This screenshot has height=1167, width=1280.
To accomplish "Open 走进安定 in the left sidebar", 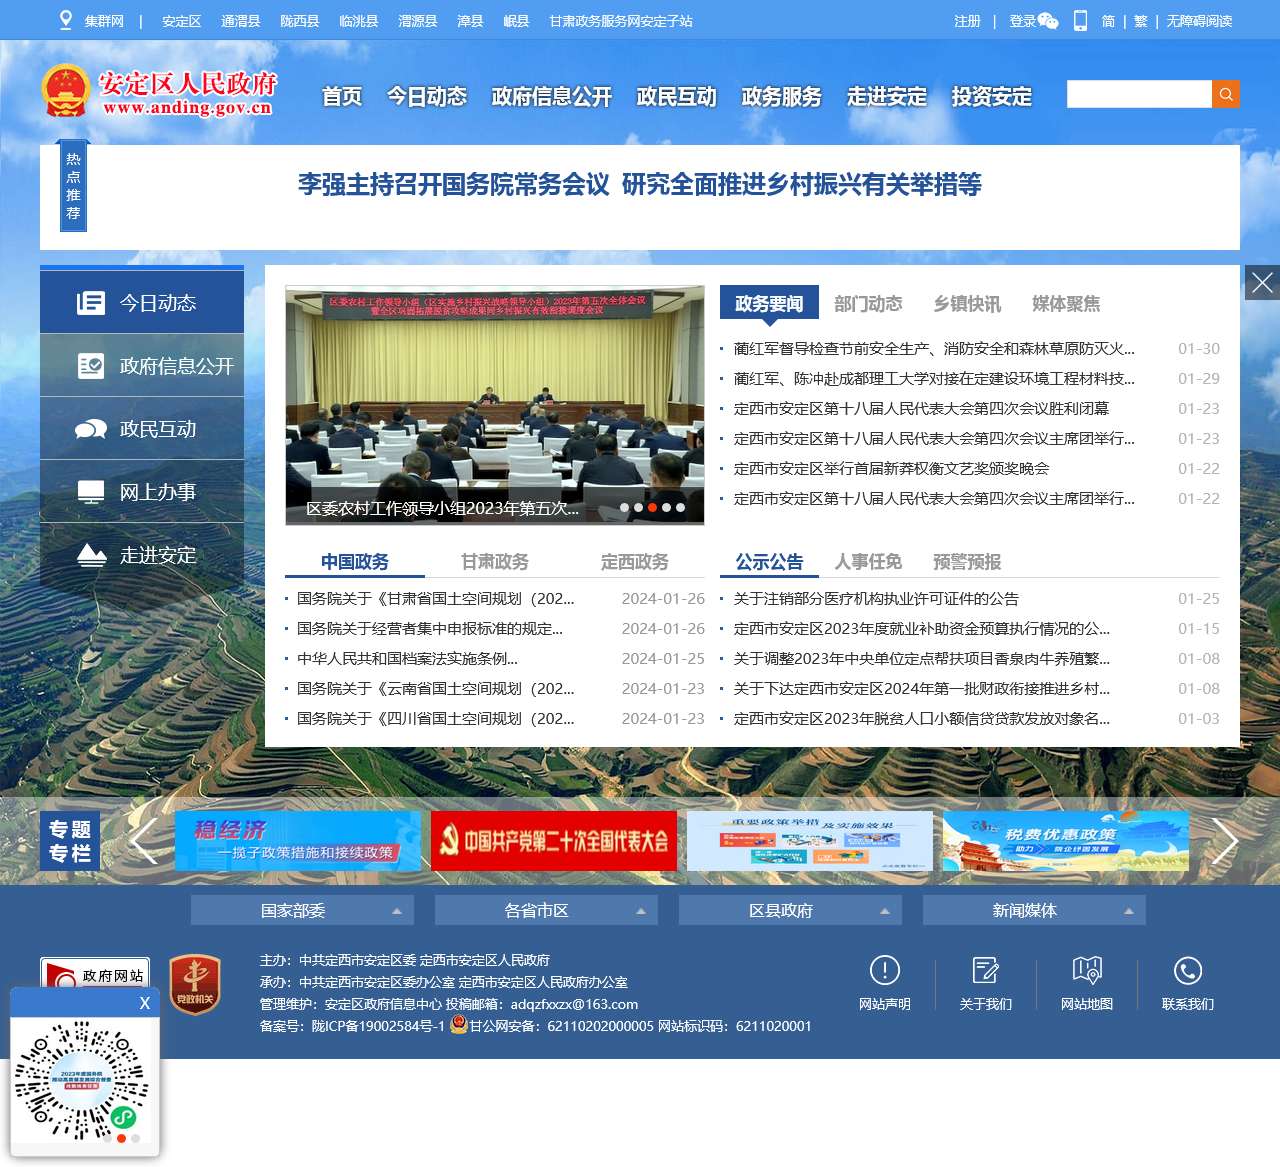I will (142, 555).
